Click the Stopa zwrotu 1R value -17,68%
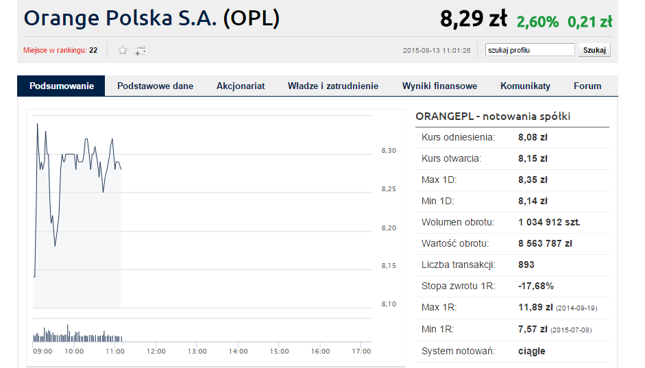 point(536,286)
